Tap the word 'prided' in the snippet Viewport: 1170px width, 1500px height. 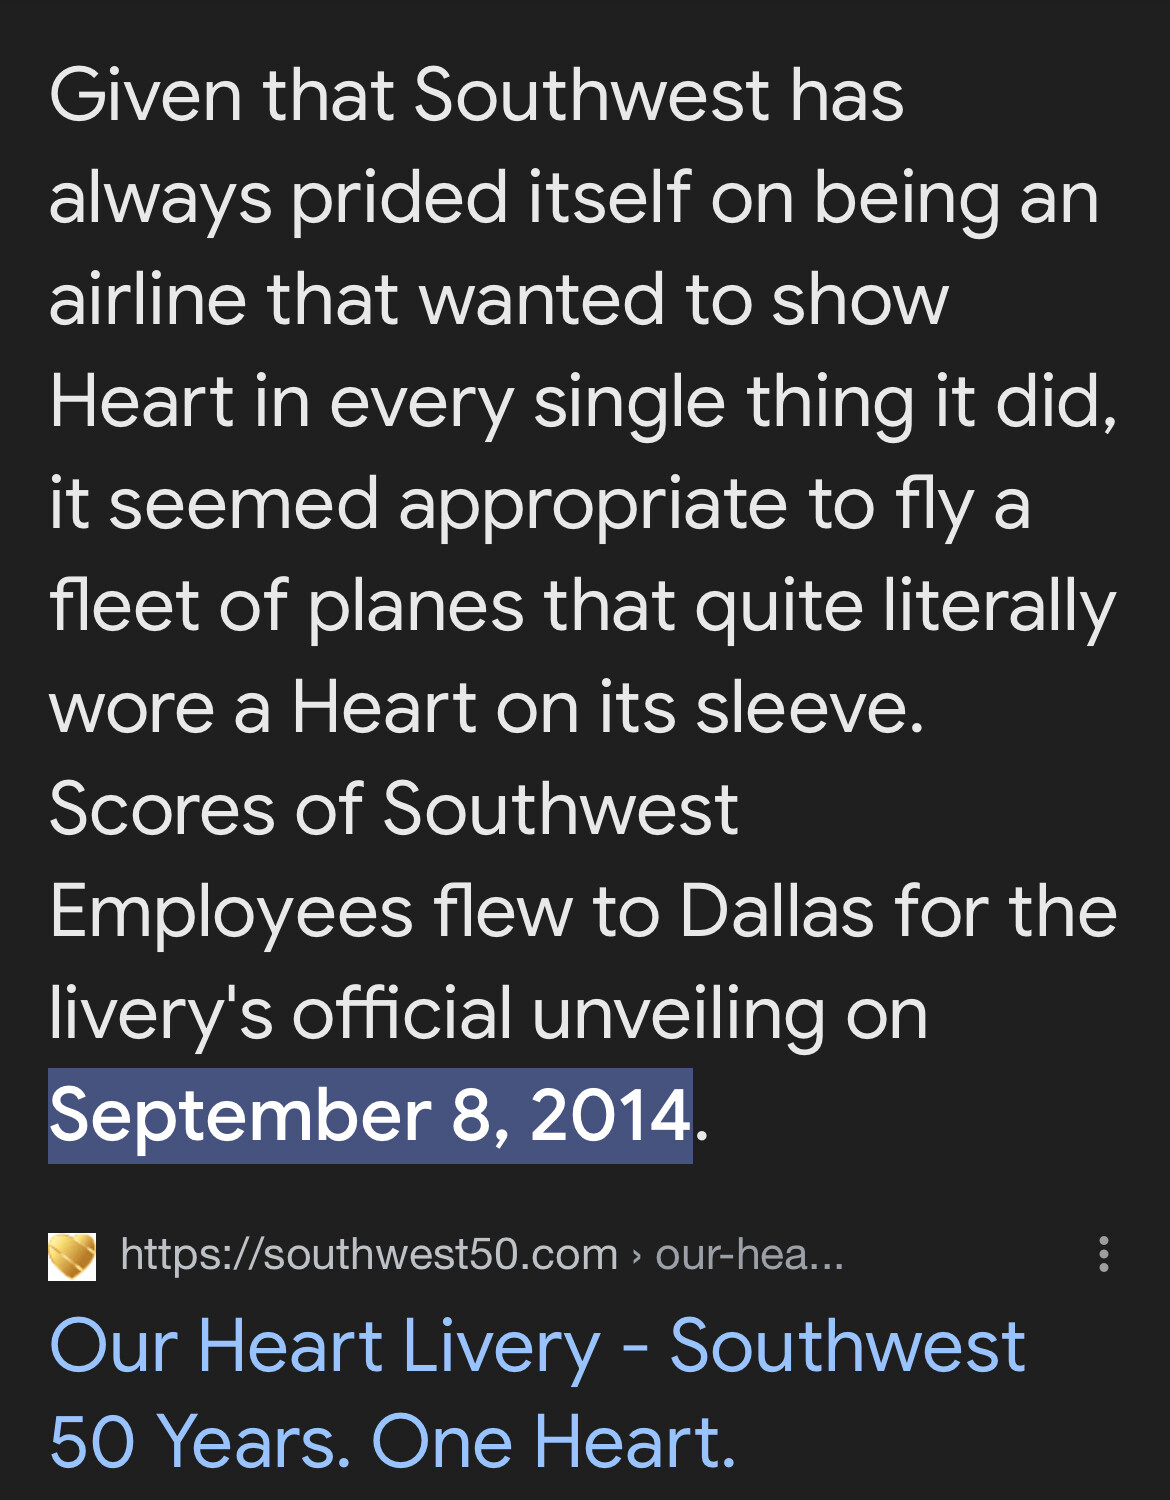(x=400, y=201)
